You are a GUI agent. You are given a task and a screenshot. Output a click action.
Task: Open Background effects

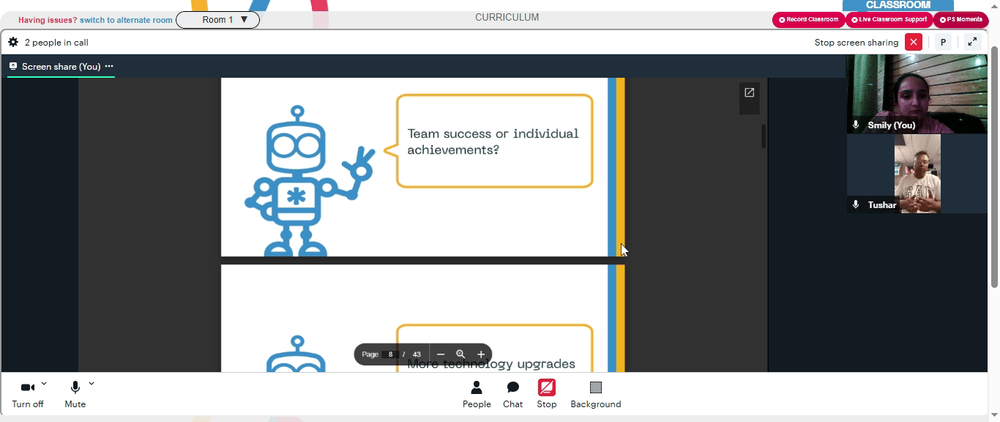click(x=596, y=395)
